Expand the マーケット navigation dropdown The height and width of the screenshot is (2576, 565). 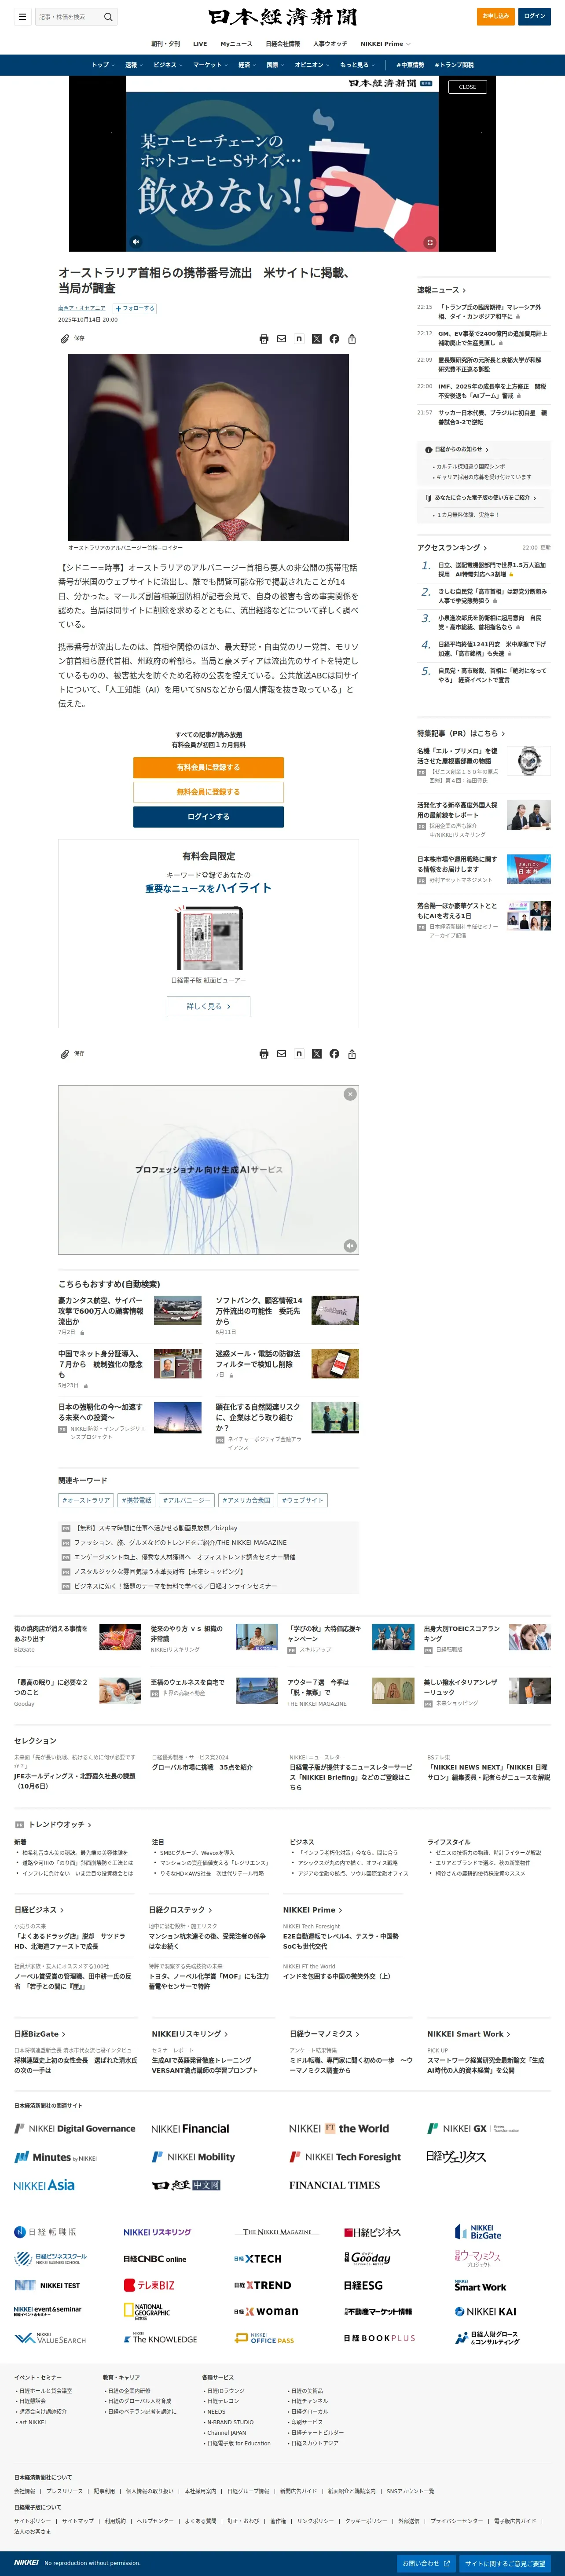(211, 65)
